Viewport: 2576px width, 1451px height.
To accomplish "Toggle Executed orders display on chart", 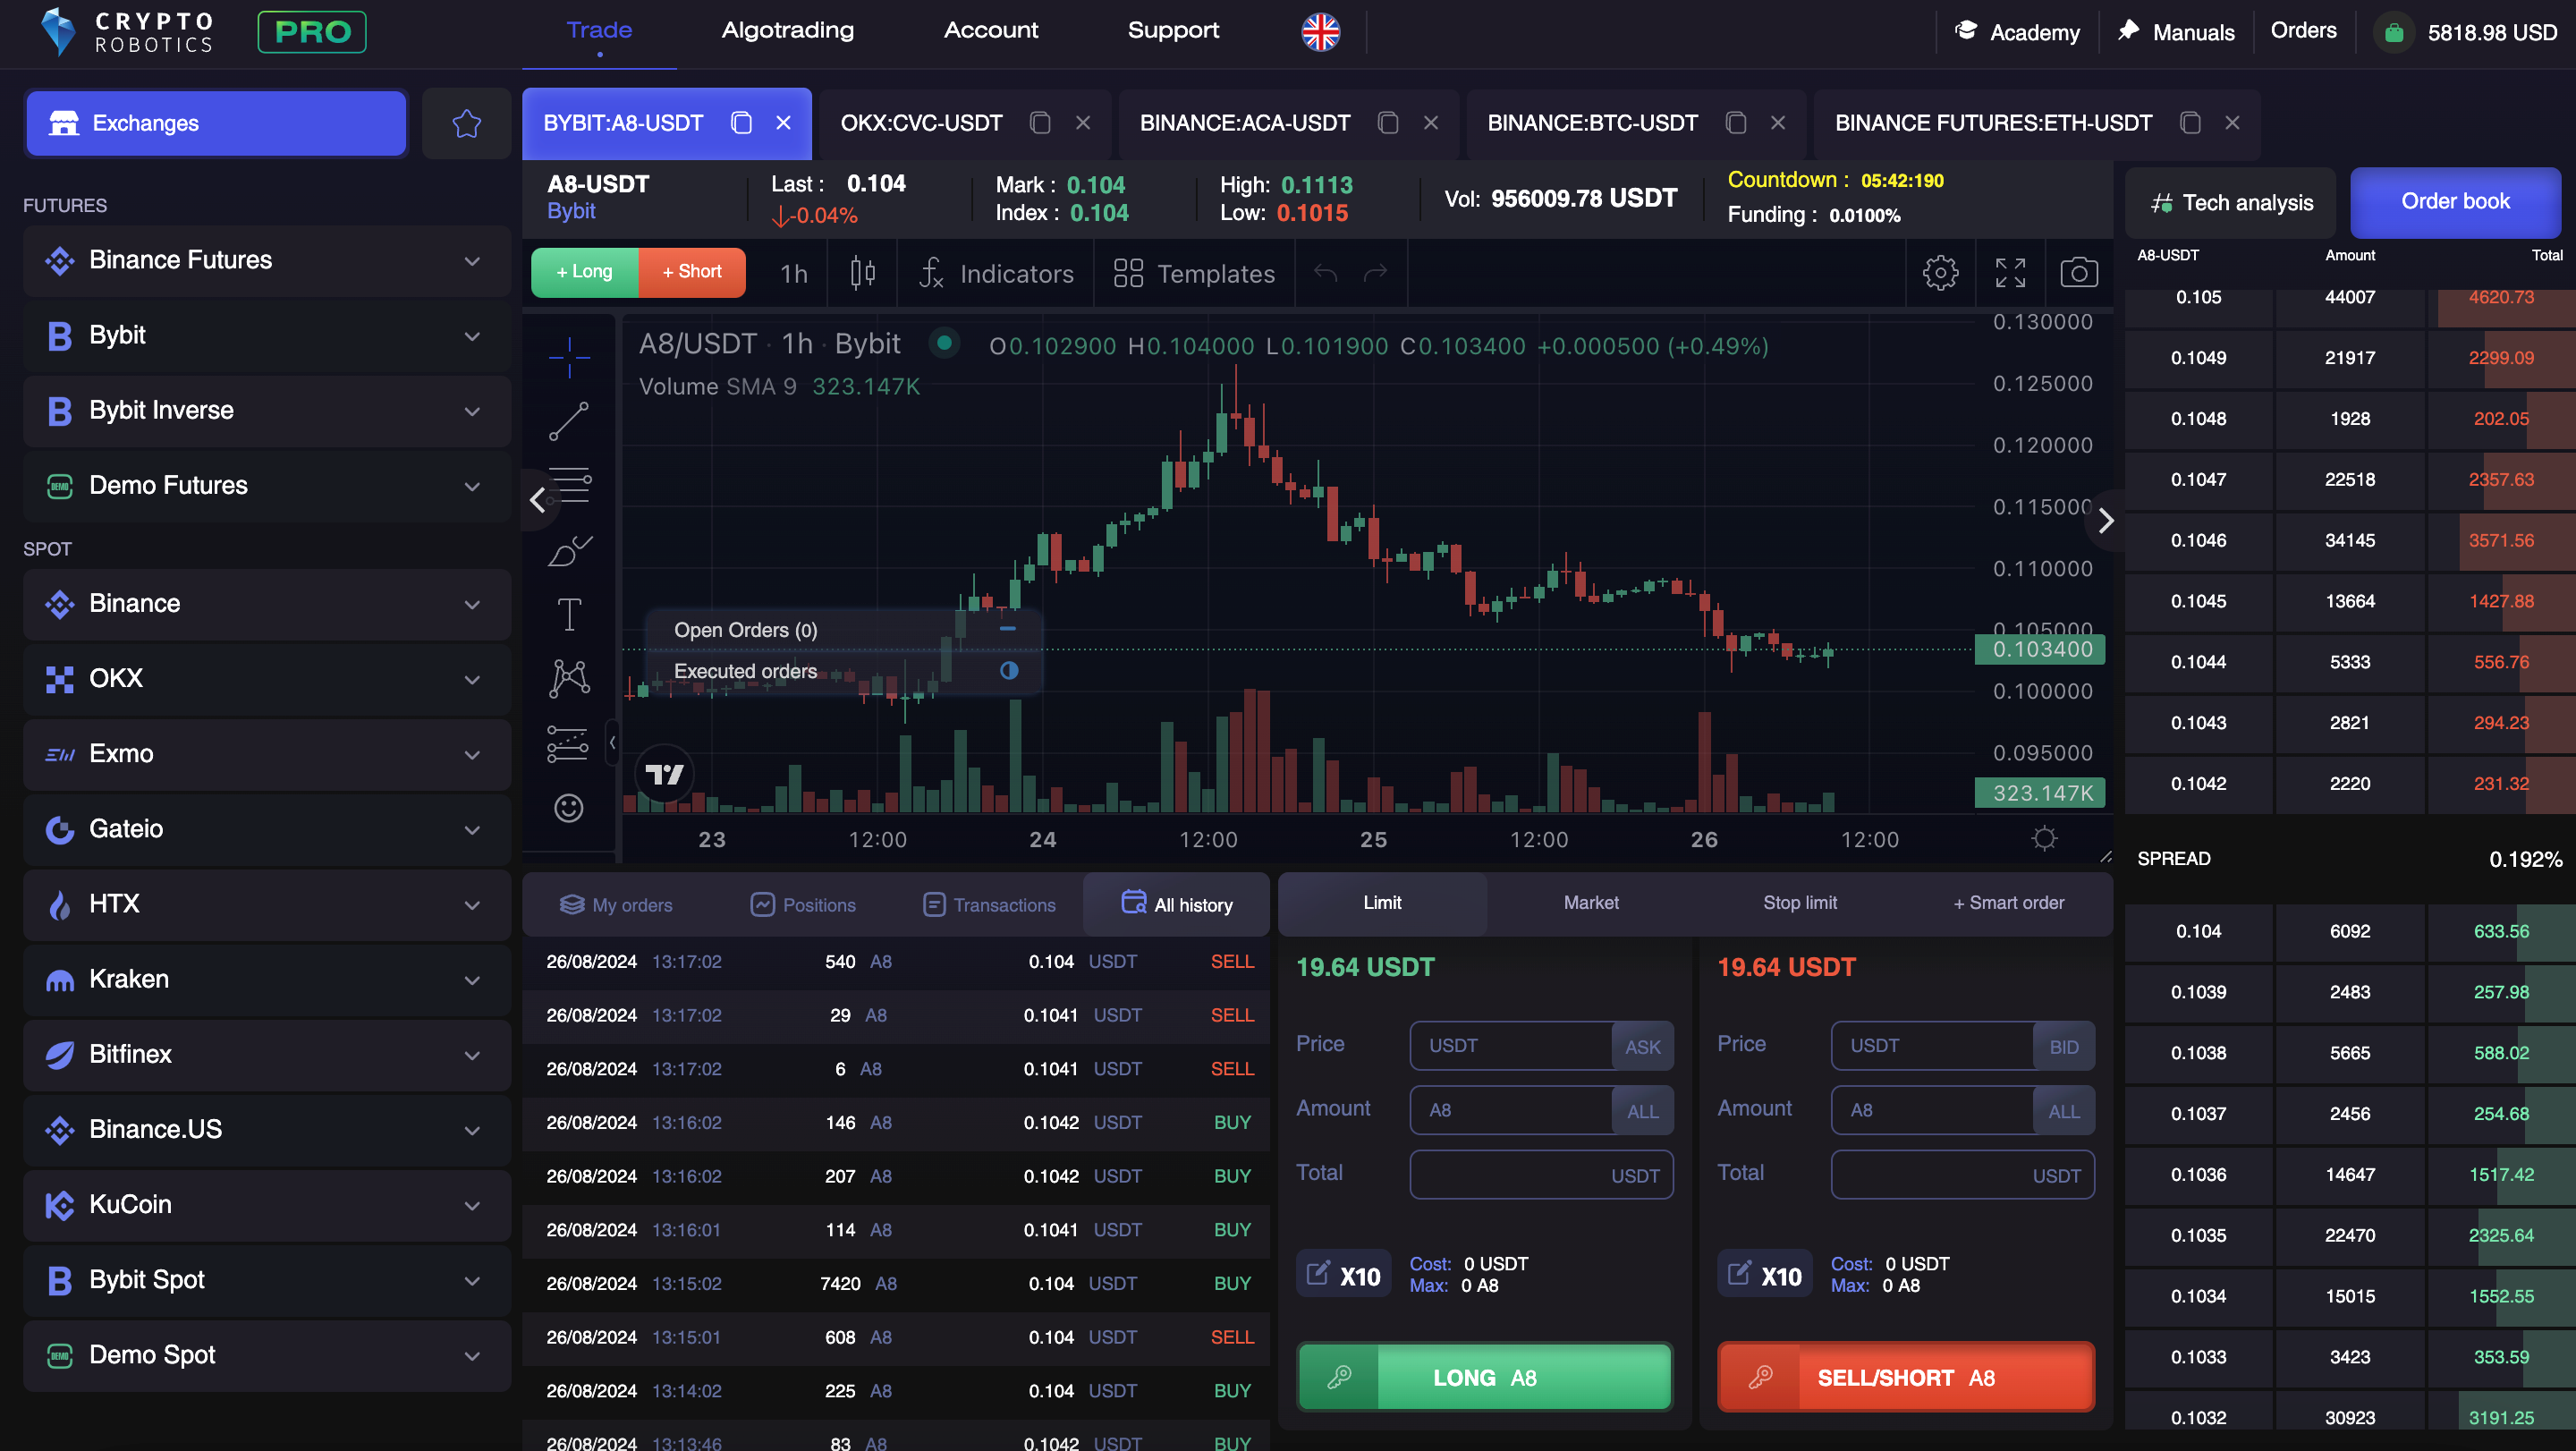I will pyautogui.click(x=1009, y=670).
